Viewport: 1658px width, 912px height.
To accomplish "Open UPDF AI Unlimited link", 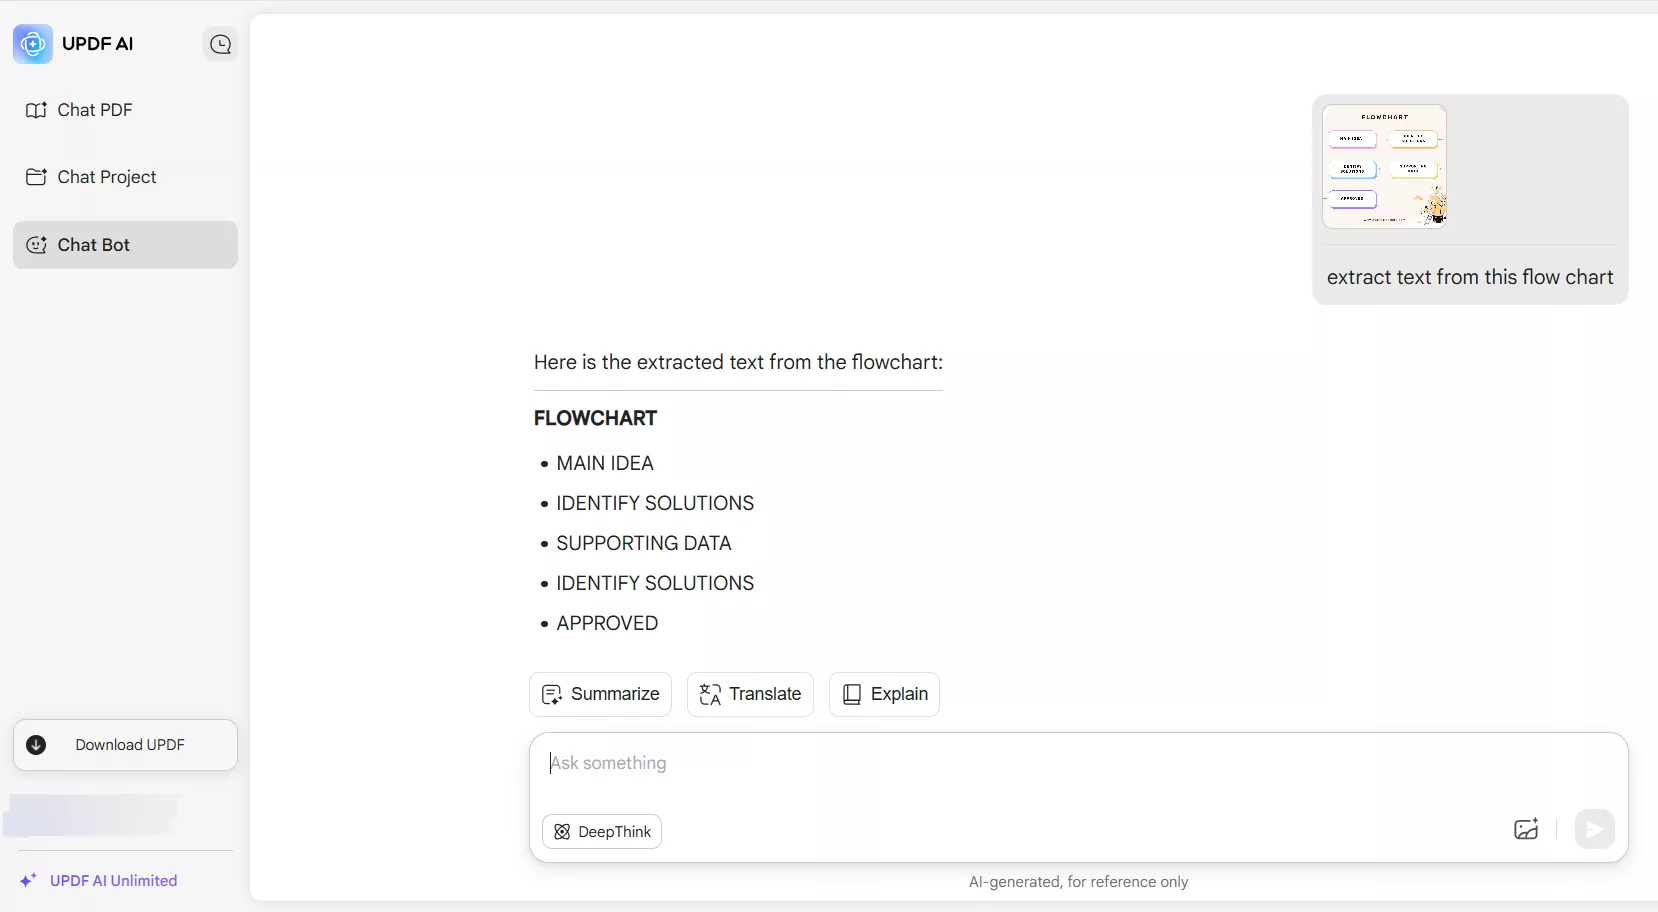I will (113, 881).
